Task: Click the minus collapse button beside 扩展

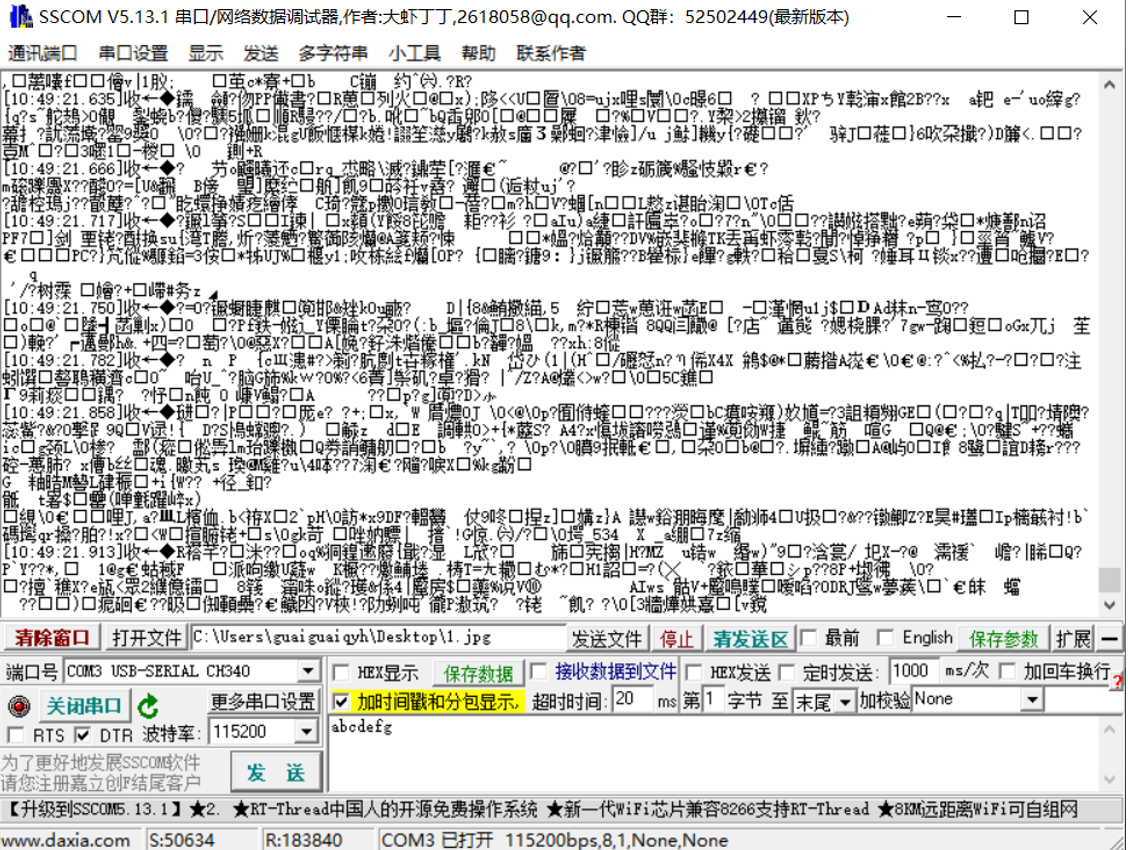Action: 1109,638
